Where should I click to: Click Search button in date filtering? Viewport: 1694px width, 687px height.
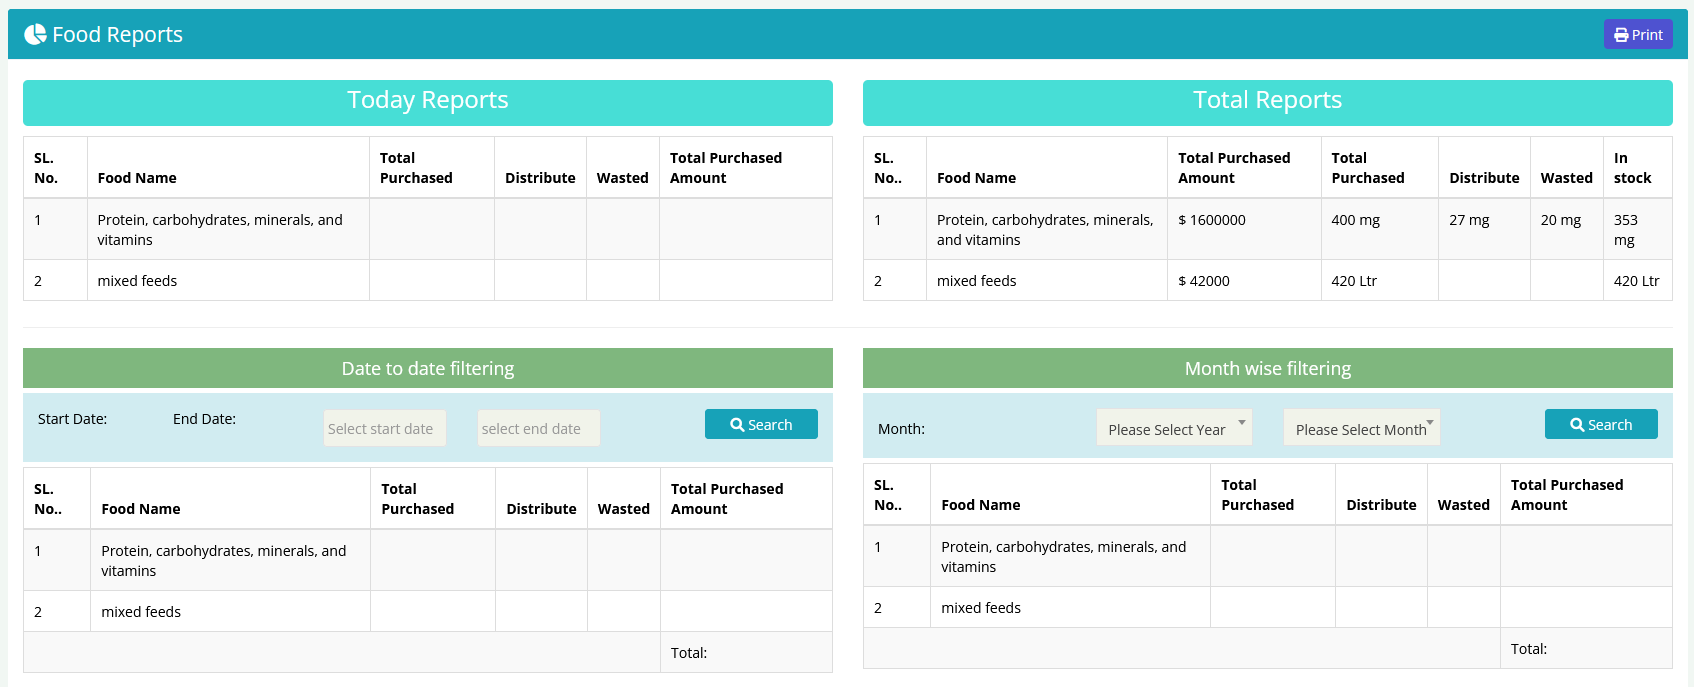tap(761, 425)
